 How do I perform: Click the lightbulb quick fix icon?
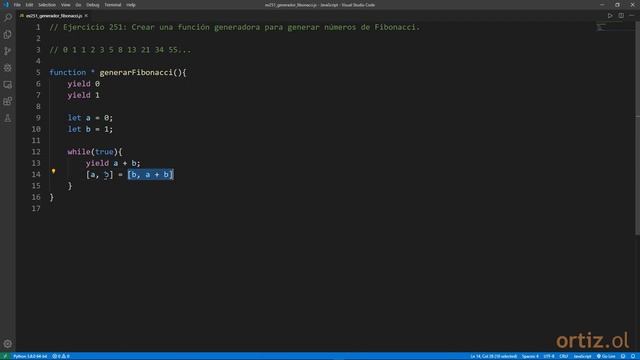pyautogui.click(x=53, y=171)
